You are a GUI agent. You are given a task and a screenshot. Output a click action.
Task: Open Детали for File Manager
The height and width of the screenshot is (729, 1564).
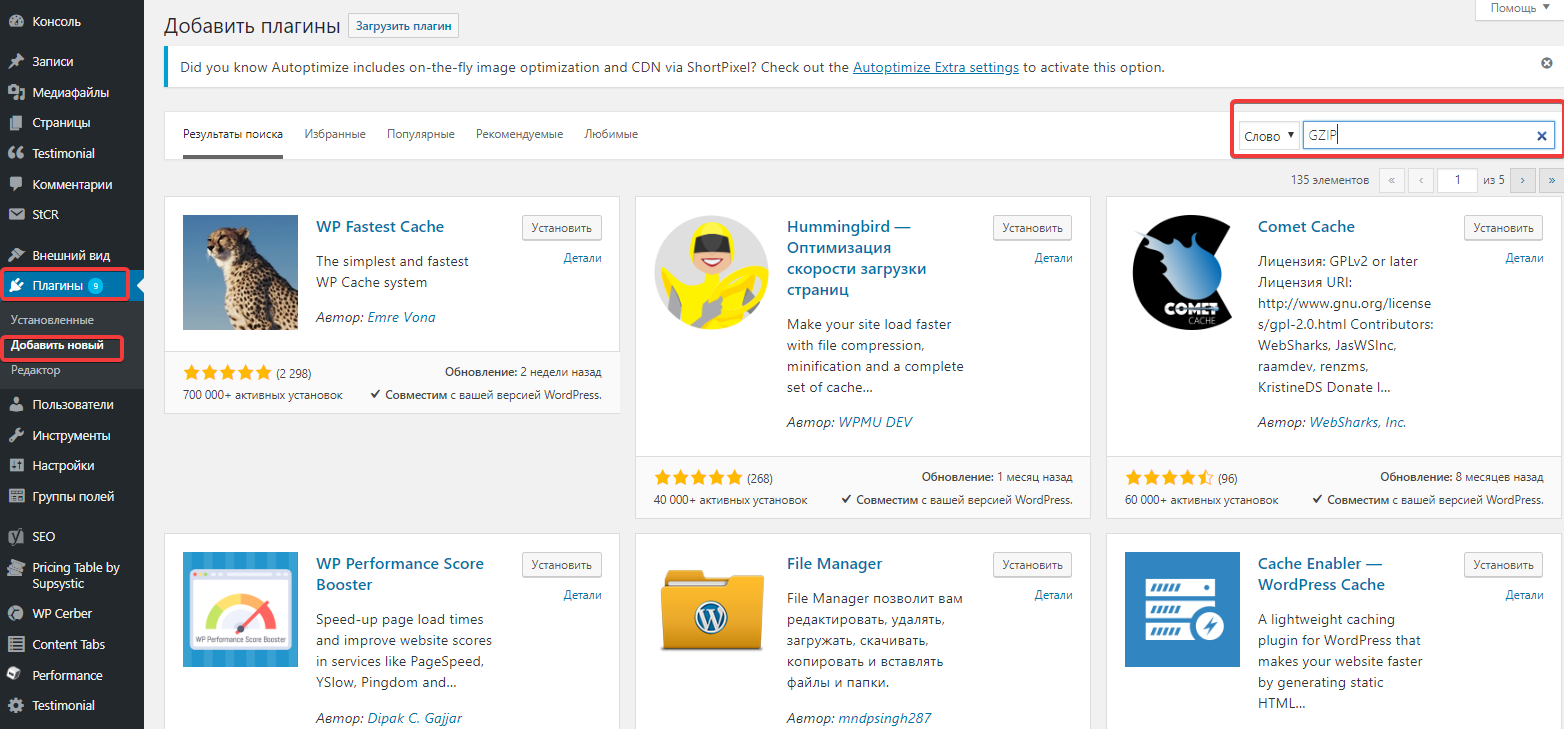(x=1053, y=595)
